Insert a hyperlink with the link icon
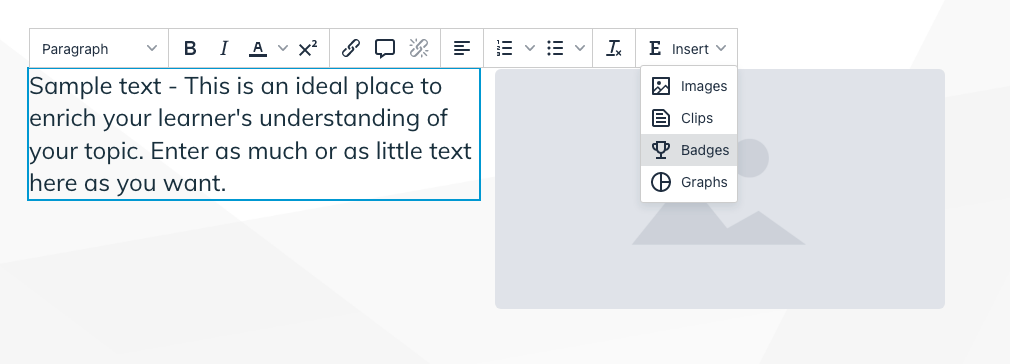Image resolution: width=1010 pixels, height=364 pixels. (350, 48)
